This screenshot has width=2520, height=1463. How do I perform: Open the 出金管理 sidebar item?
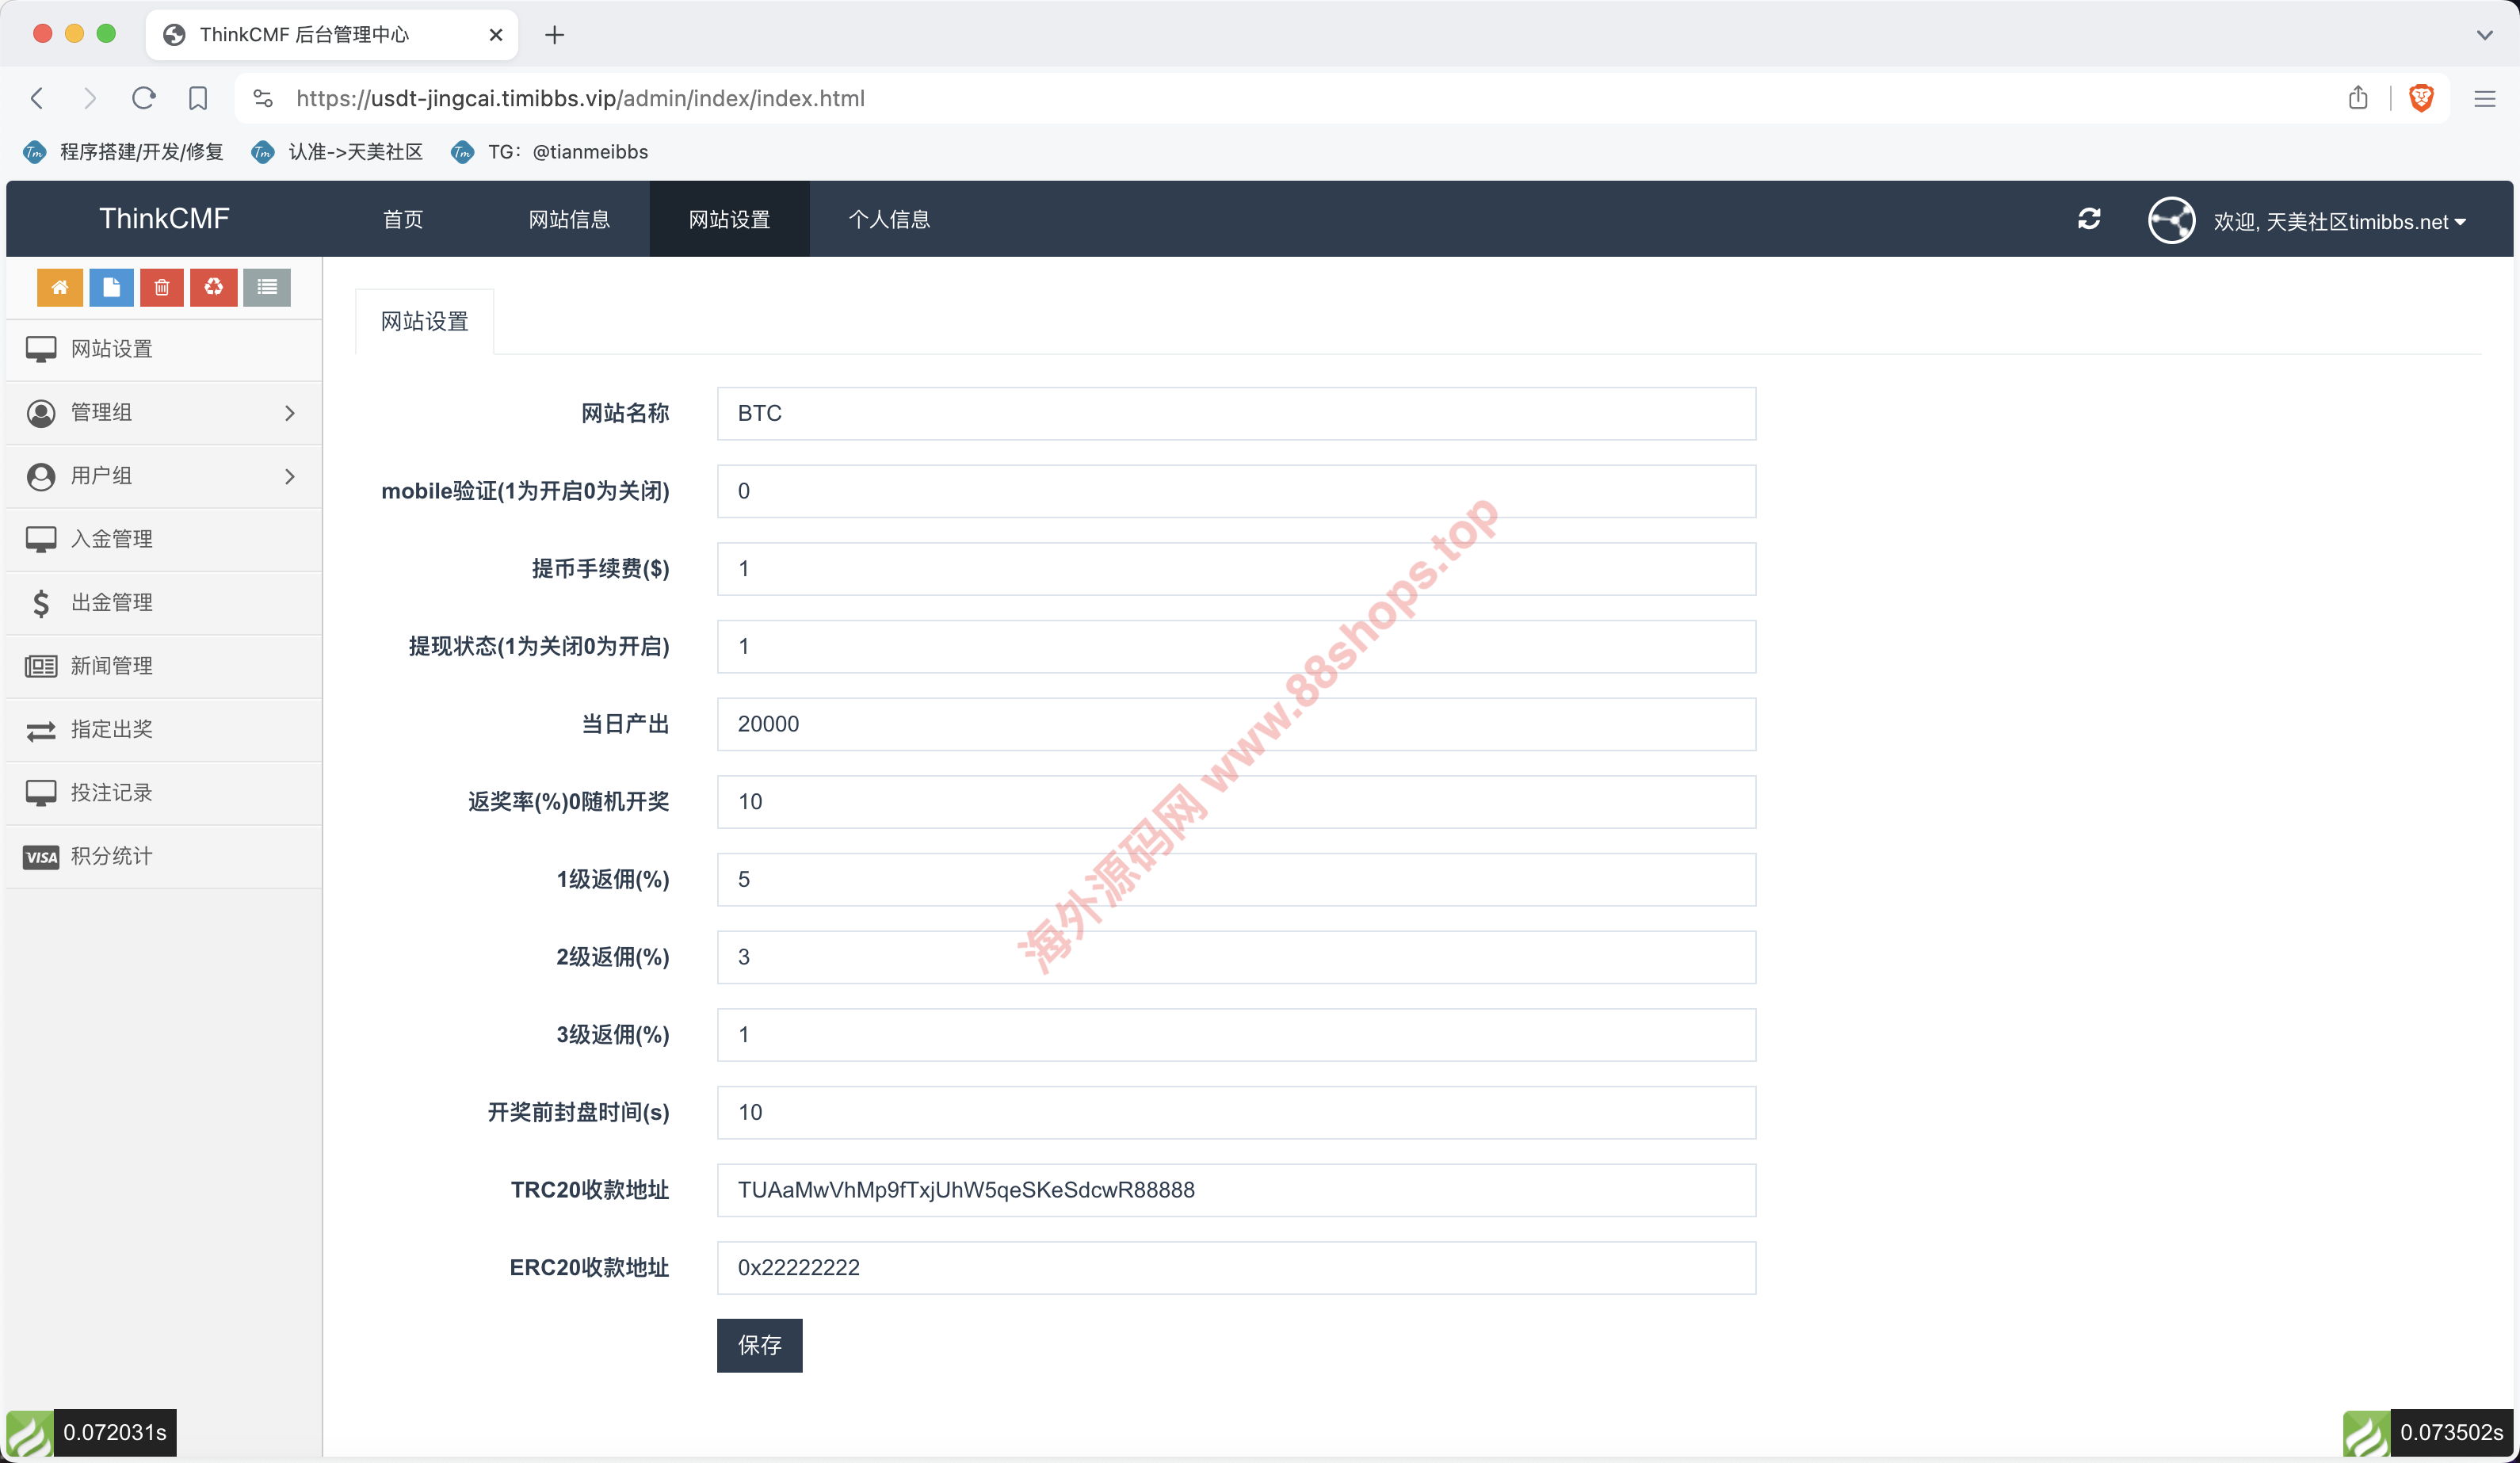112,602
